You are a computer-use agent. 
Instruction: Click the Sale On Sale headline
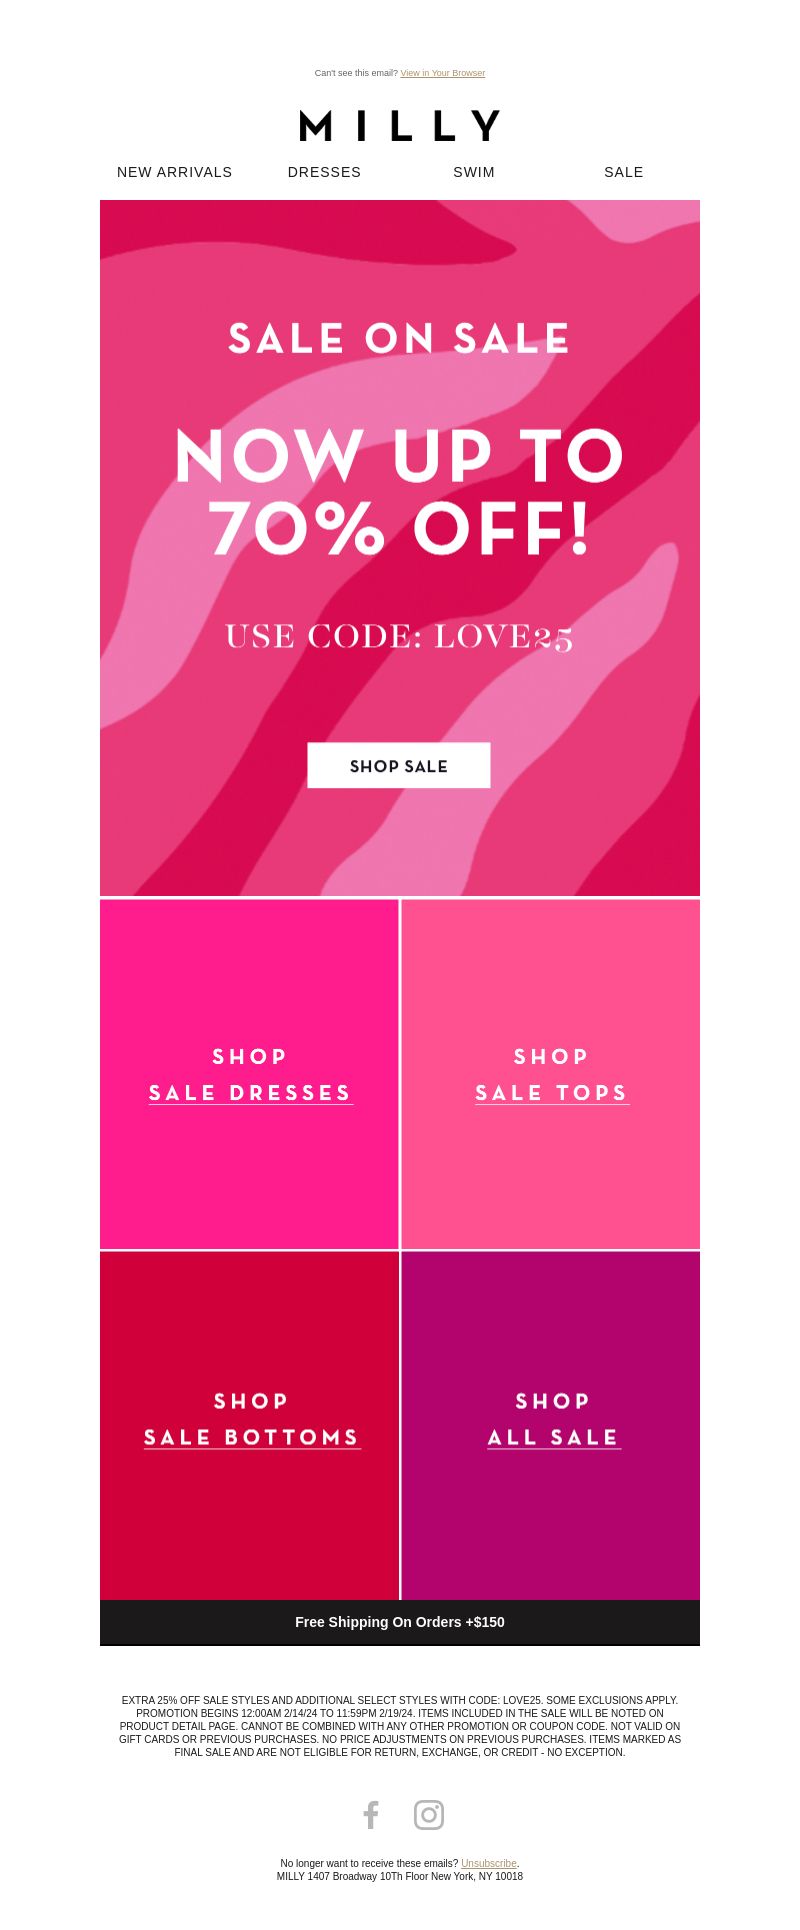coord(399,339)
